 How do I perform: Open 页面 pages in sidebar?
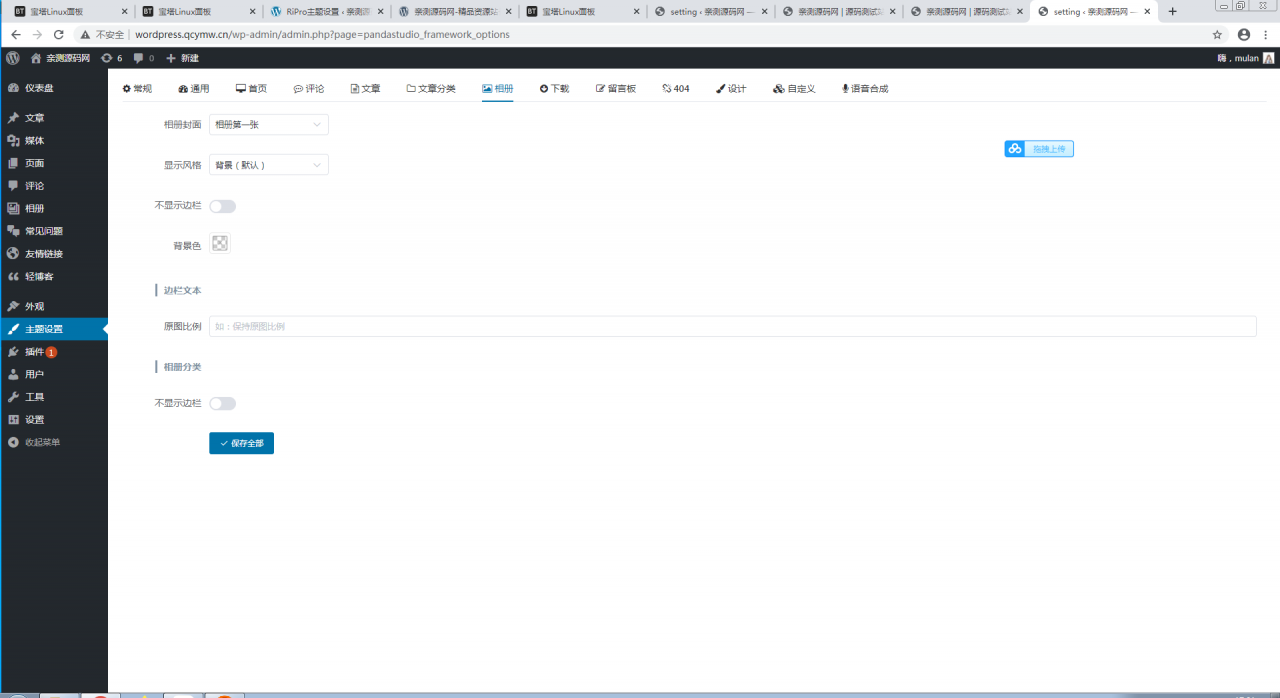tap(54, 163)
